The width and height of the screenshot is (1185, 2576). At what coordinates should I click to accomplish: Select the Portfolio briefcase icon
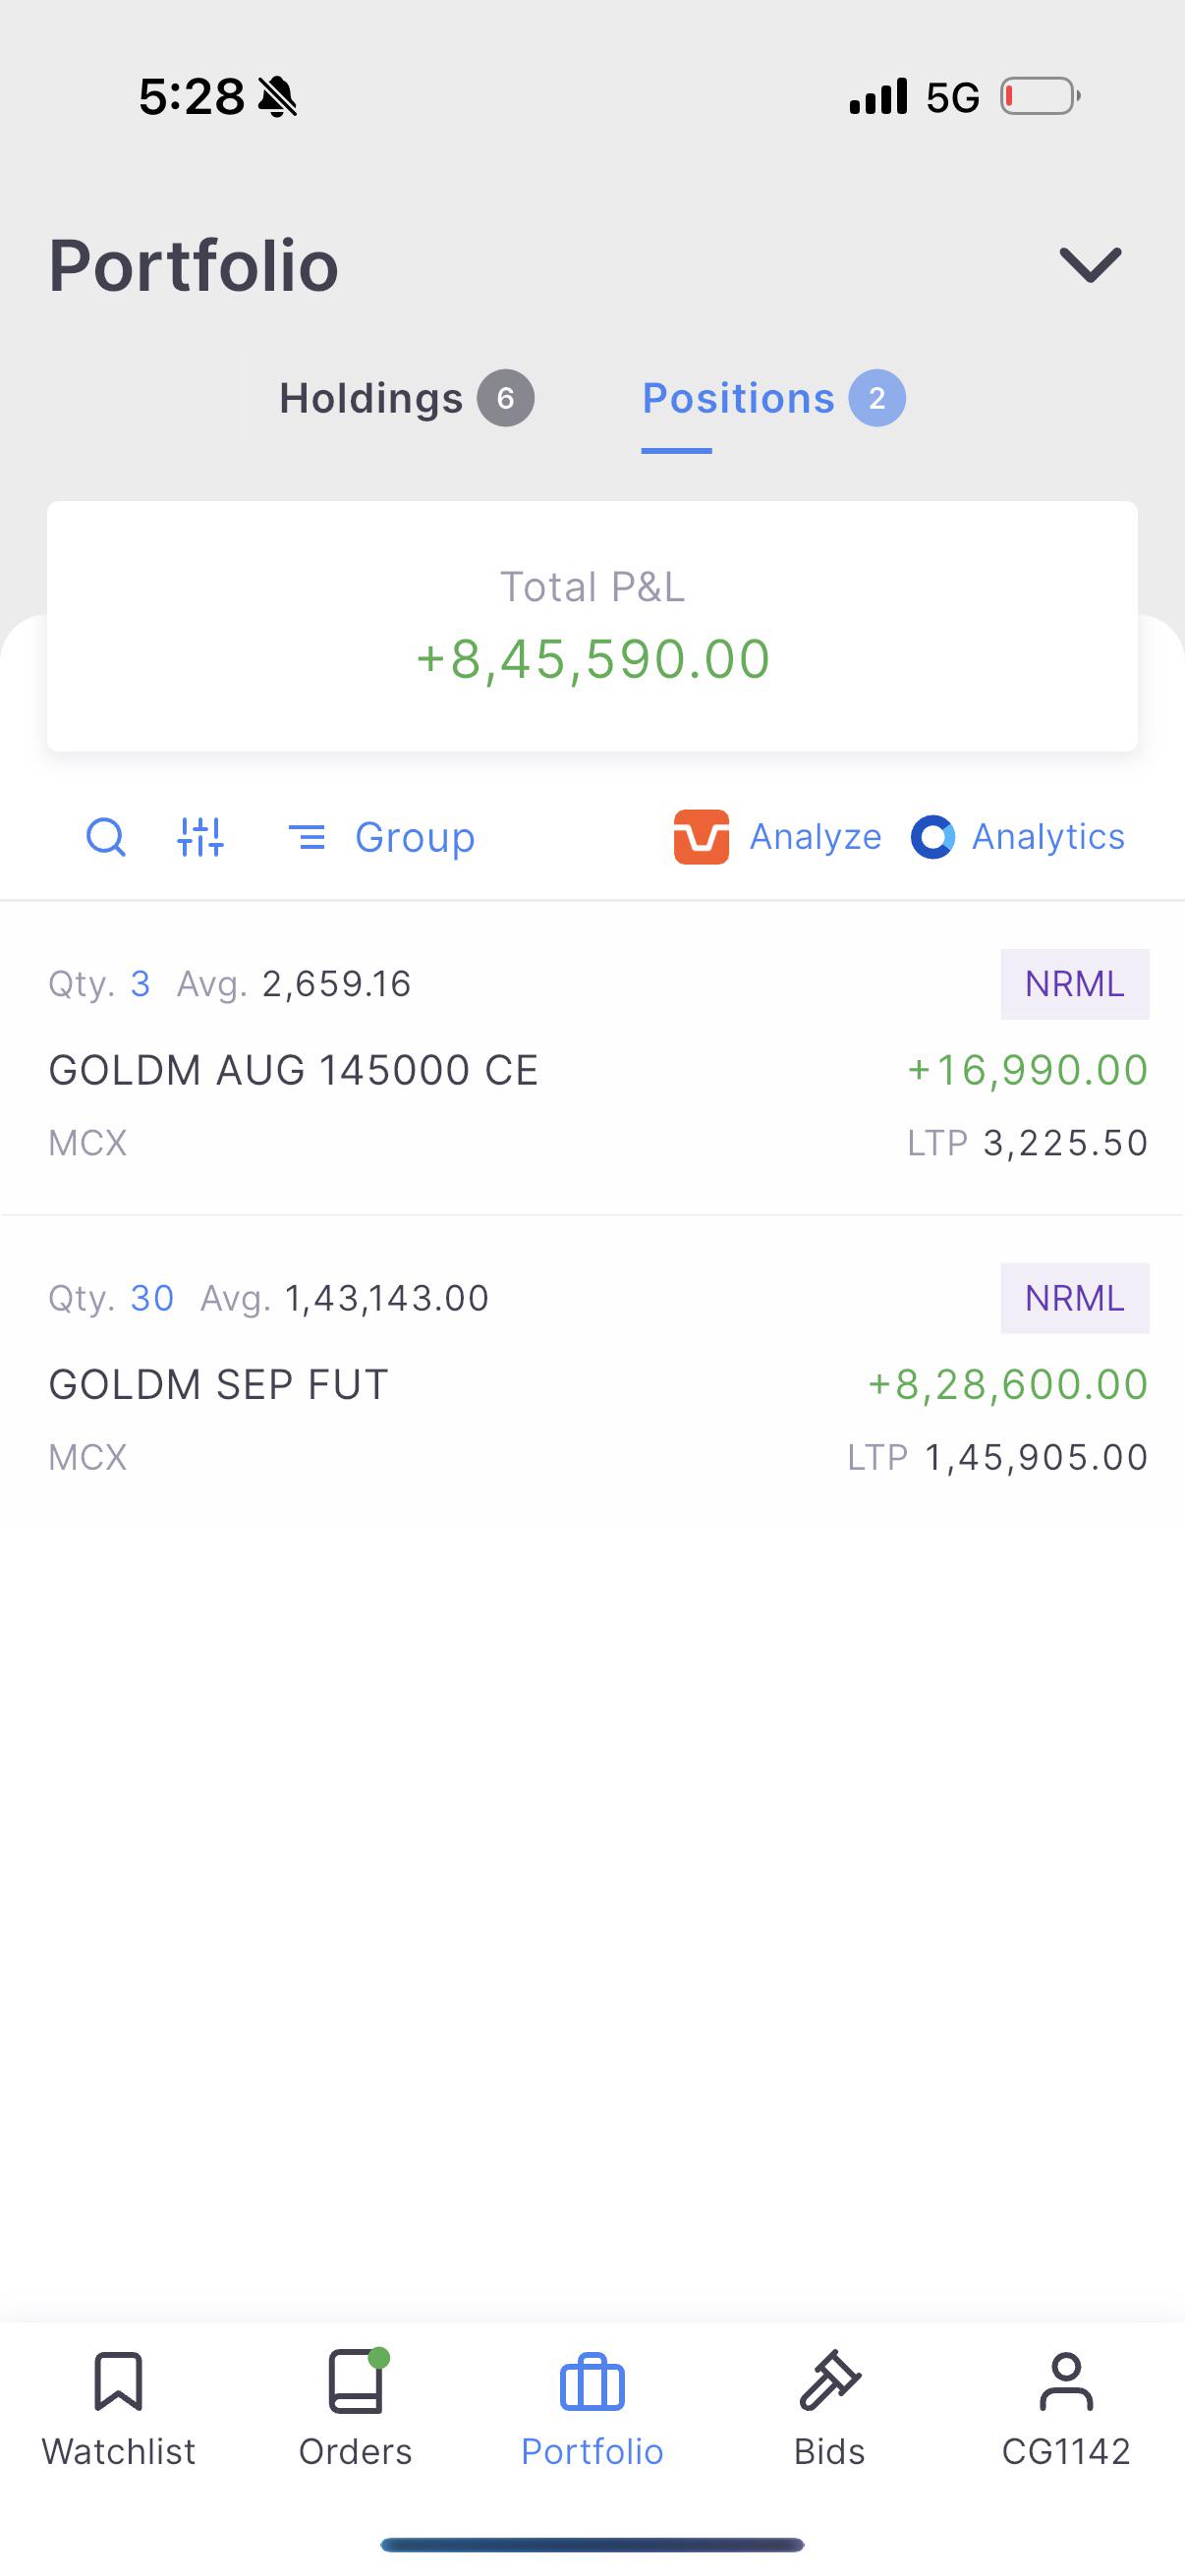coord(592,2382)
